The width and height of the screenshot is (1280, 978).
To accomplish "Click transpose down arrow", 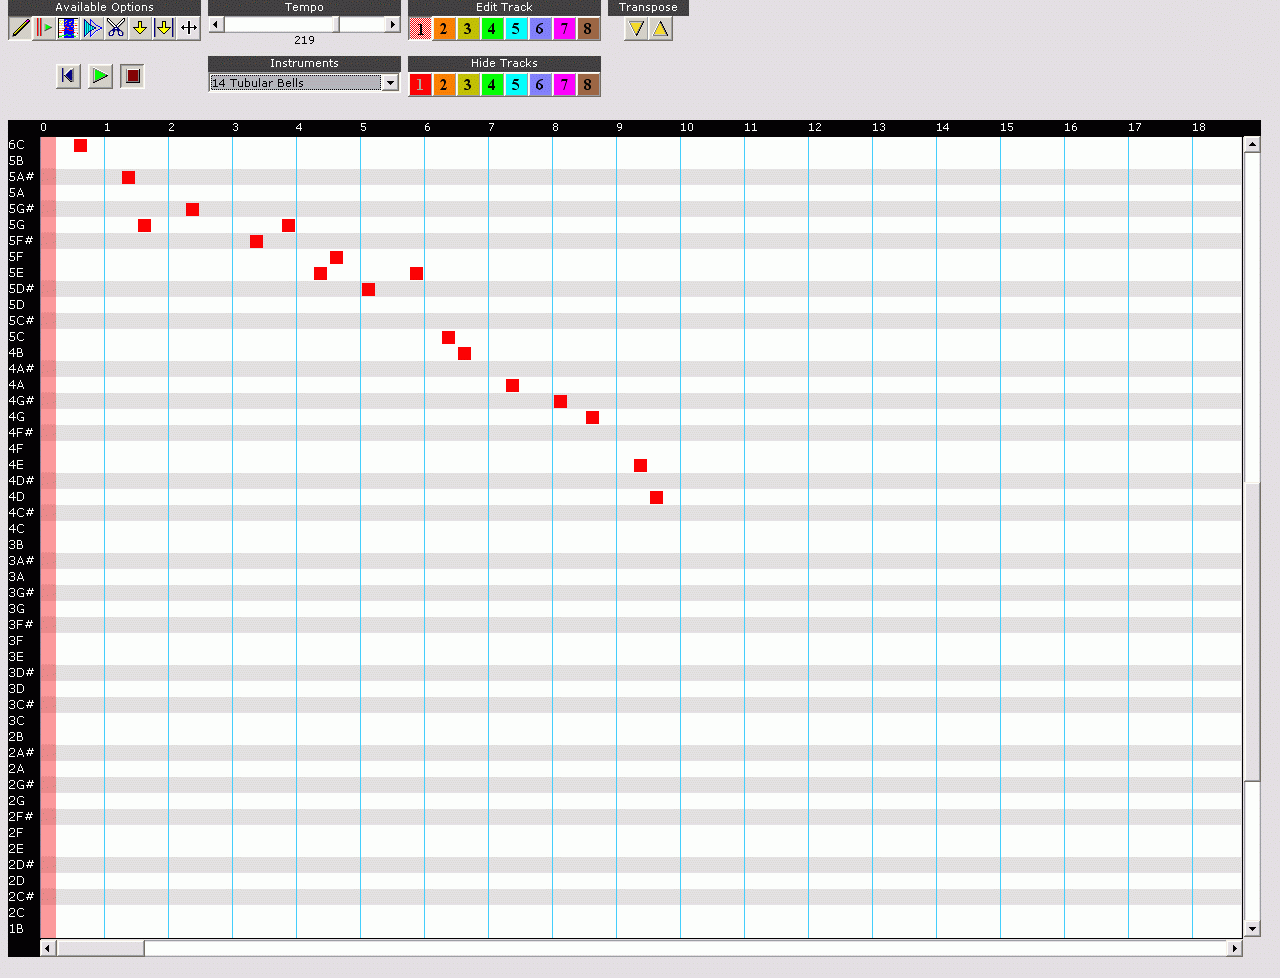I will point(637,29).
